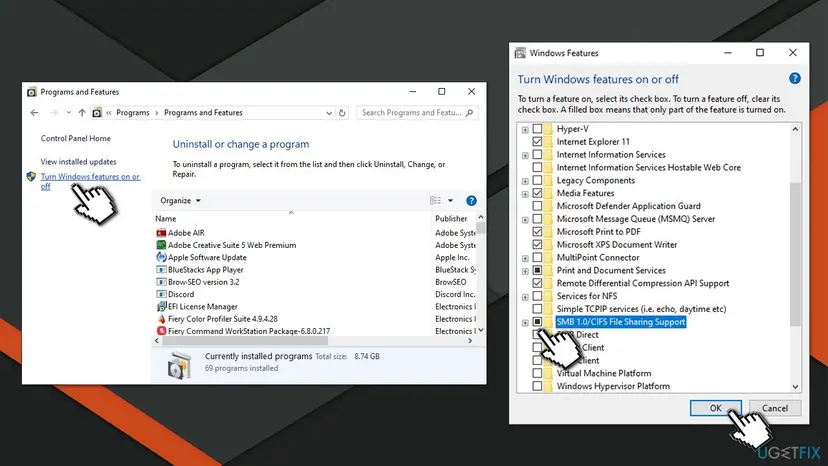Click the Windows Features title bar icon

(521, 53)
